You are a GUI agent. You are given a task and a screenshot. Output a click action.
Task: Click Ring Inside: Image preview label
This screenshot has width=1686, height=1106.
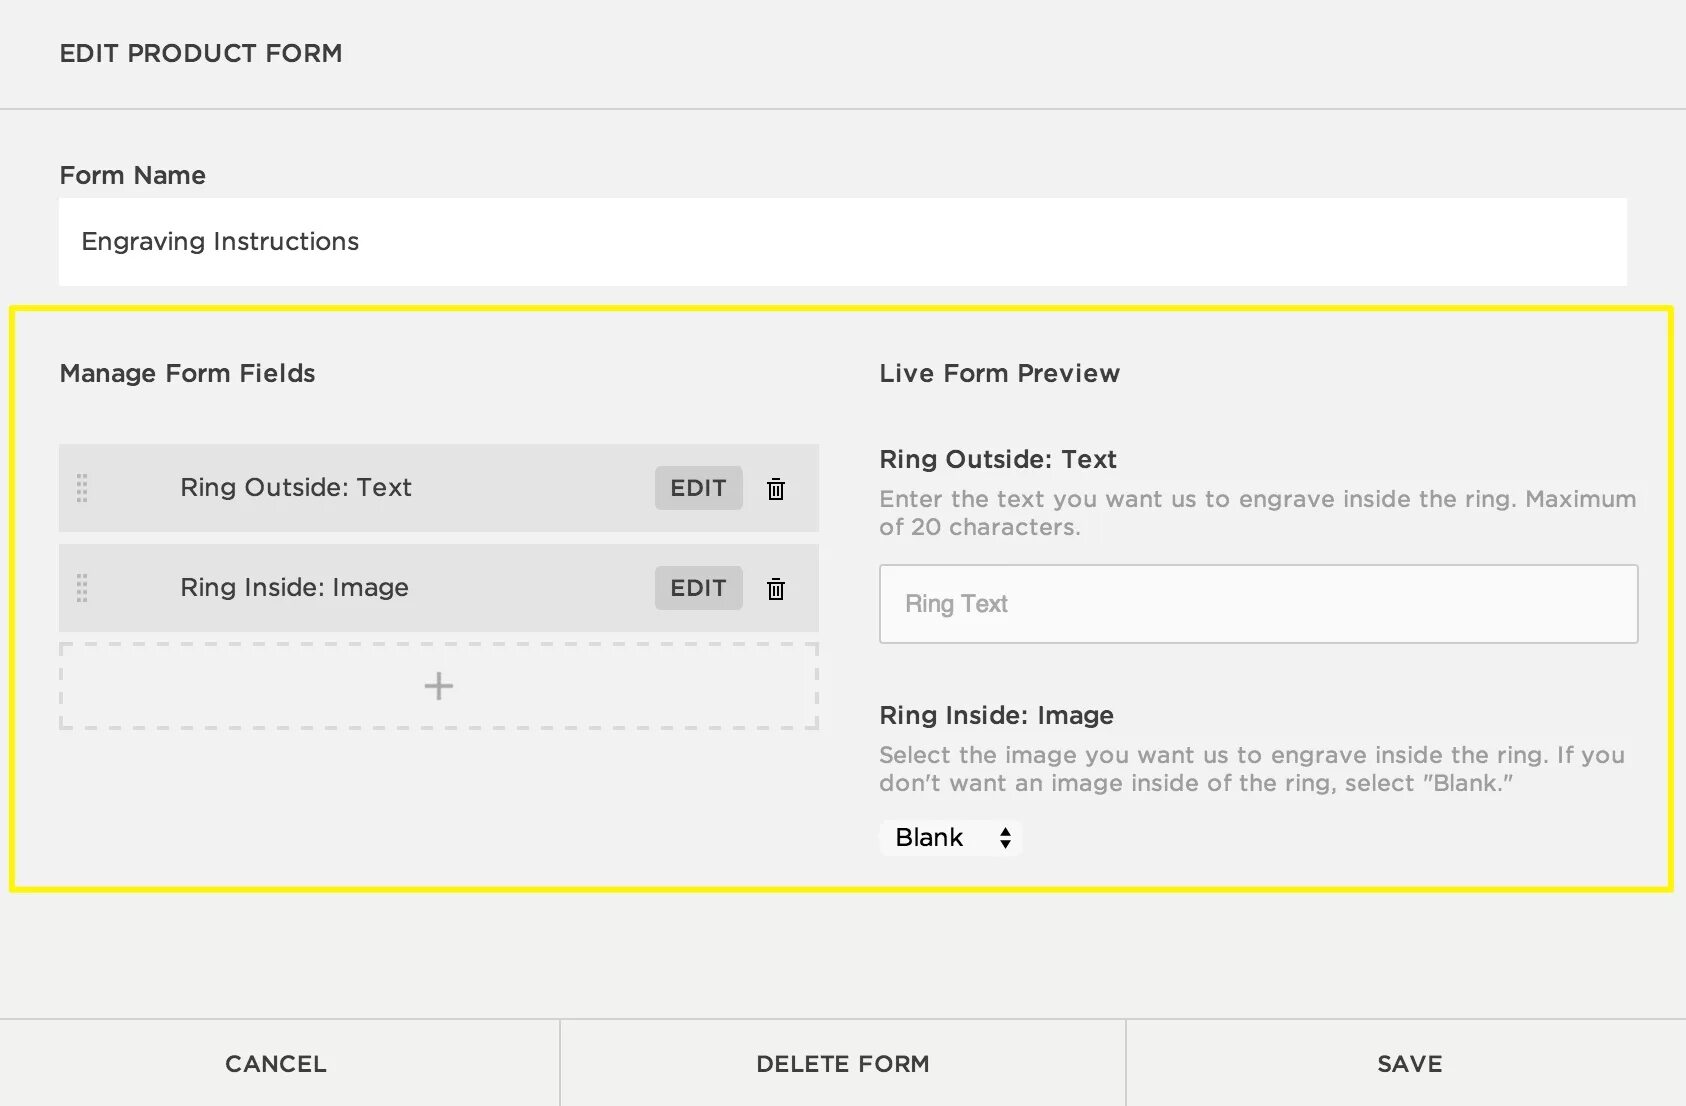click(x=996, y=716)
